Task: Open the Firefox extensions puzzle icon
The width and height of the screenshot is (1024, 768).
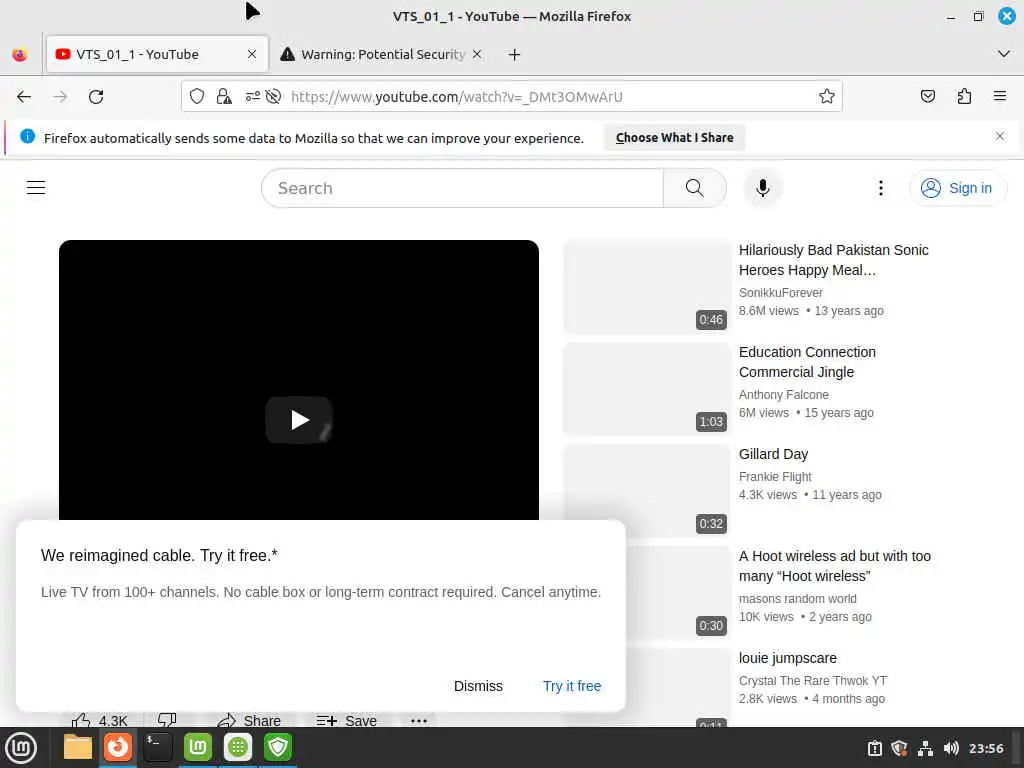Action: tap(964, 97)
